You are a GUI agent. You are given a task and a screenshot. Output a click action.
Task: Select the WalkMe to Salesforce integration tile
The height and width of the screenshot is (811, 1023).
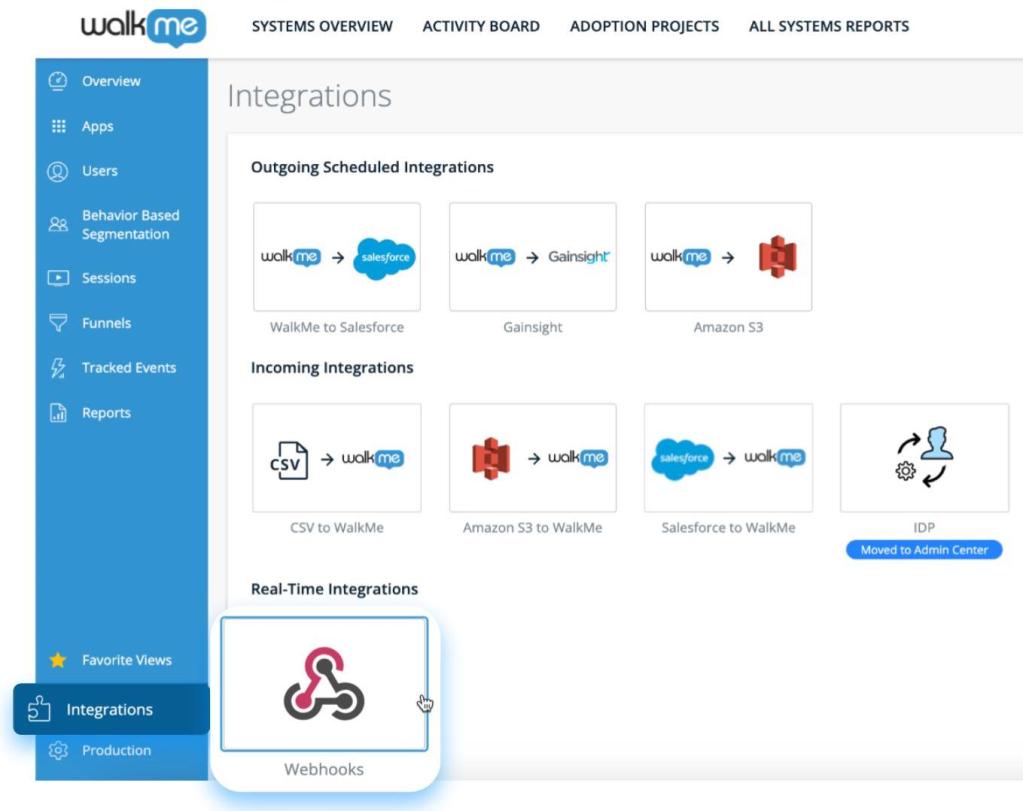tap(337, 257)
